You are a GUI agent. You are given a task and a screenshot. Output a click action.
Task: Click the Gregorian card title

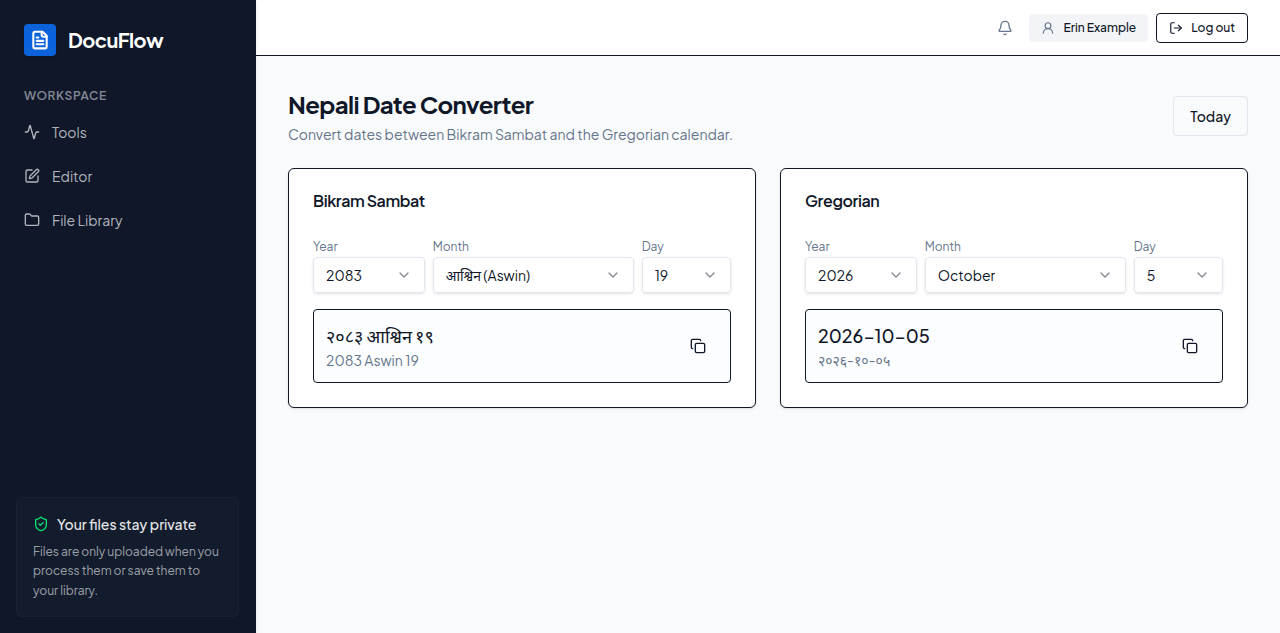coord(842,201)
